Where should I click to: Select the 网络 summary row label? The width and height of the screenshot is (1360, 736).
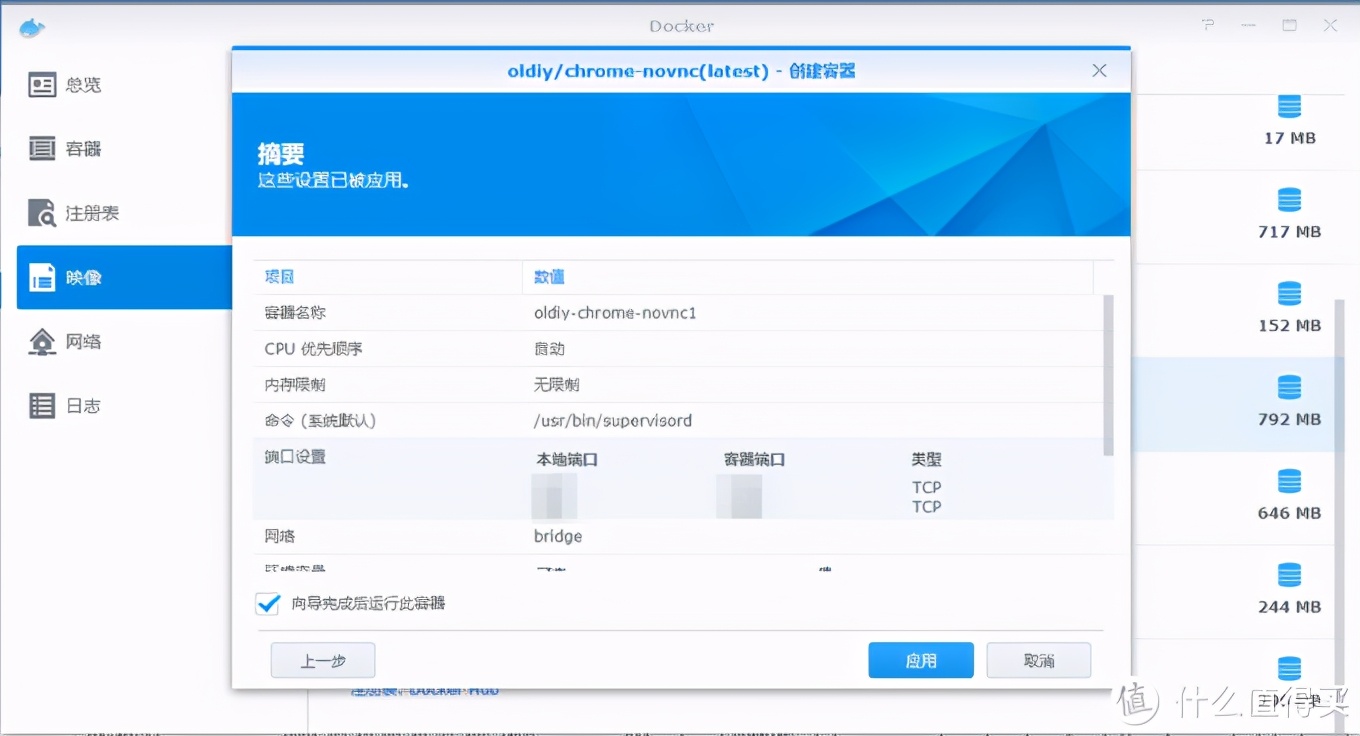coord(280,537)
